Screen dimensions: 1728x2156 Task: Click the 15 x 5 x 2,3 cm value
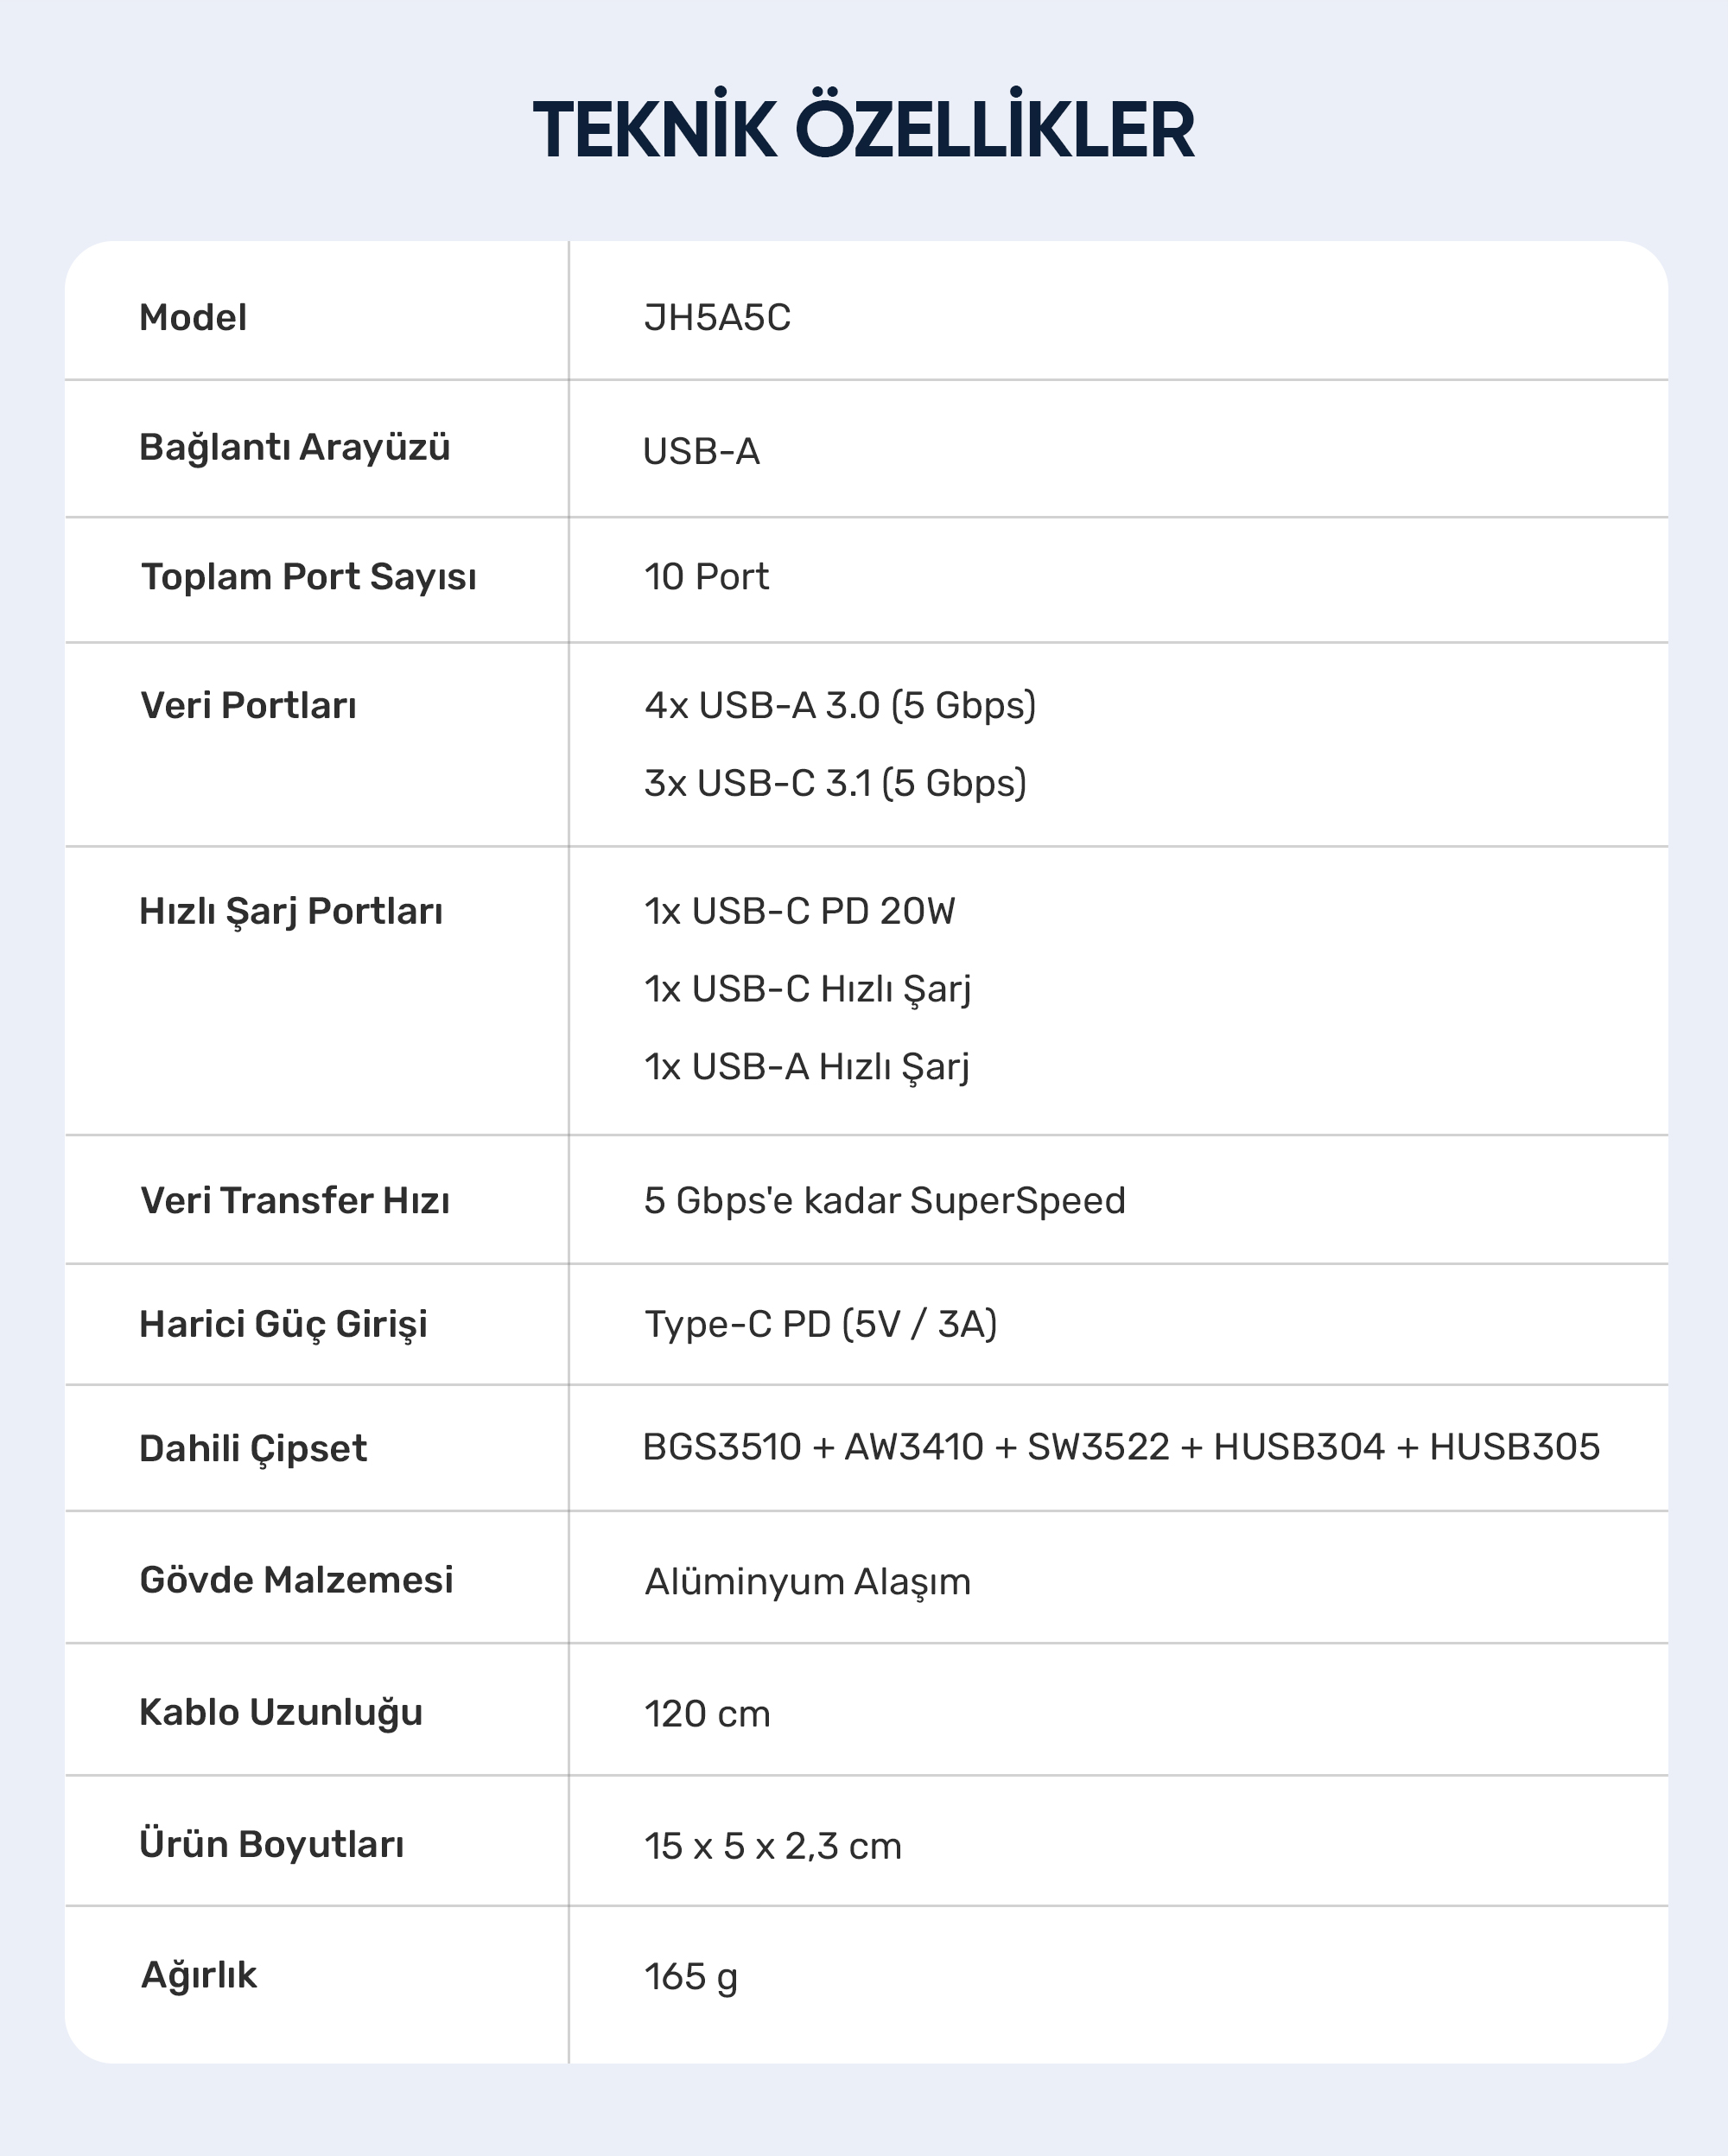pos(772,1845)
